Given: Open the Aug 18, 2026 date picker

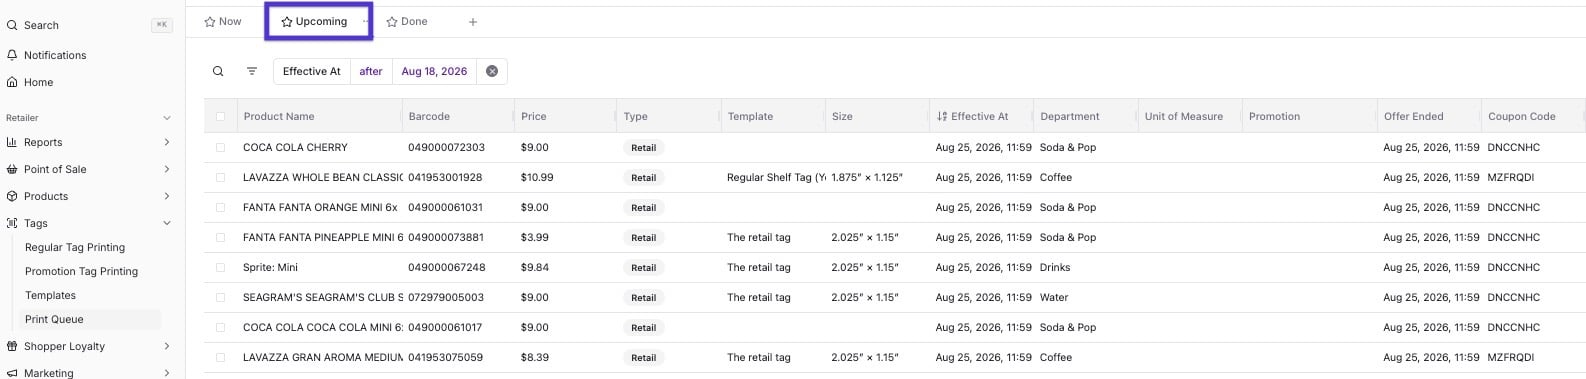Looking at the screenshot, I should (x=434, y=71).
